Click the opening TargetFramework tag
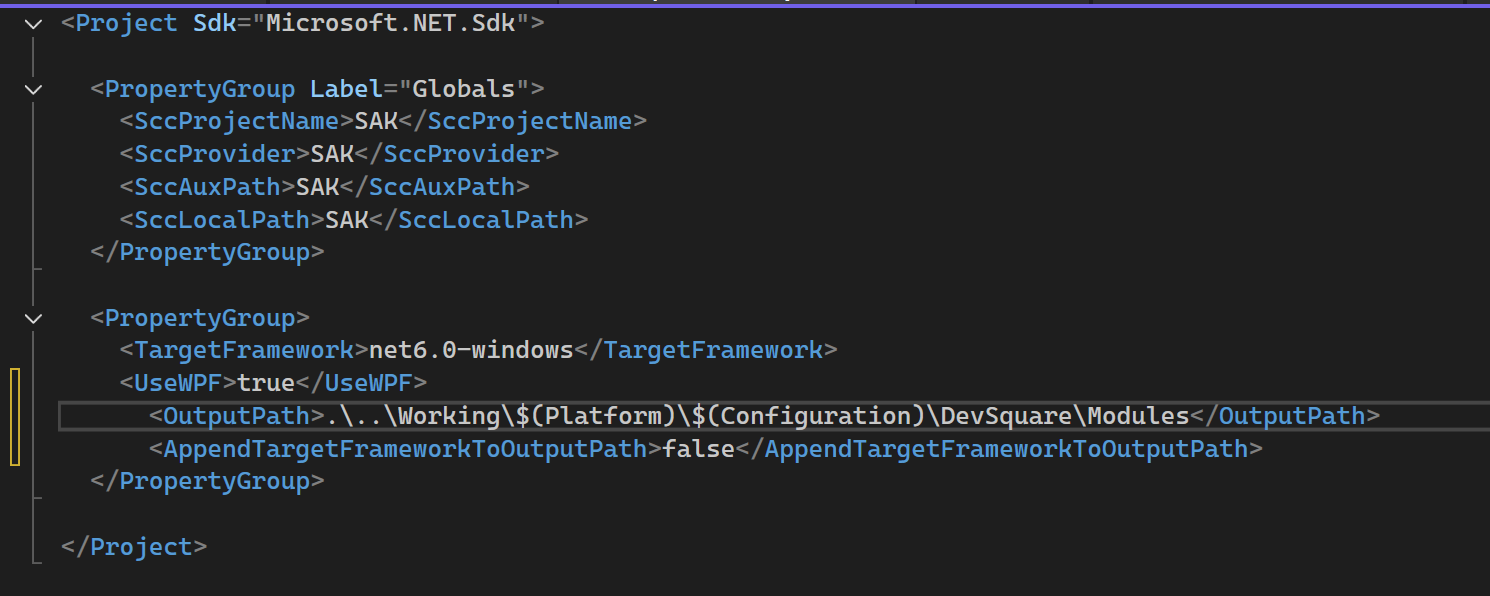Screen dimensions: 1490x596 coord(244,351)
